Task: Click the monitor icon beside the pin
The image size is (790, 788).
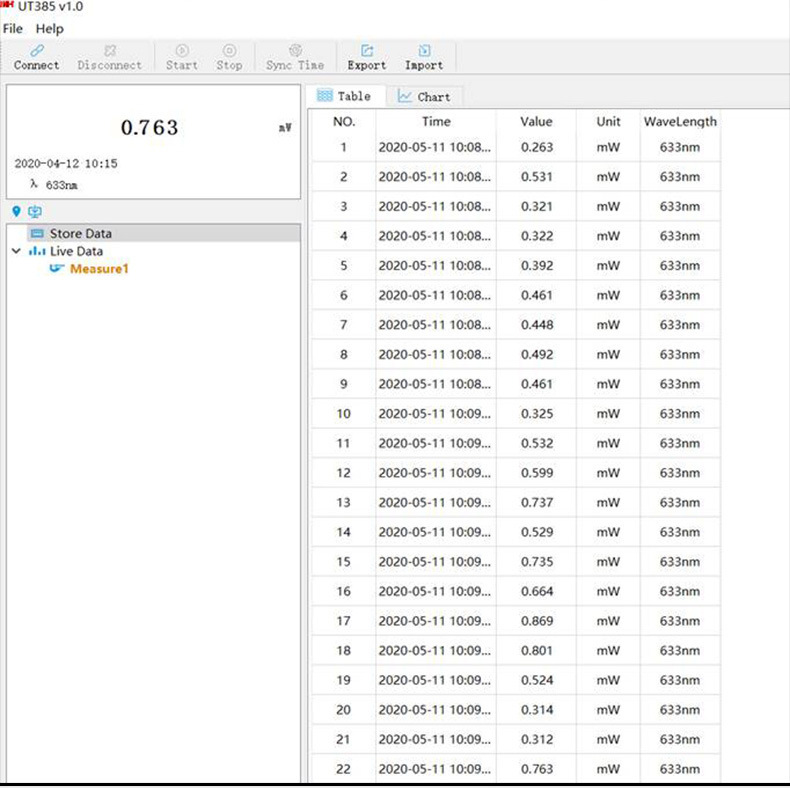Action: click(35, 211)
